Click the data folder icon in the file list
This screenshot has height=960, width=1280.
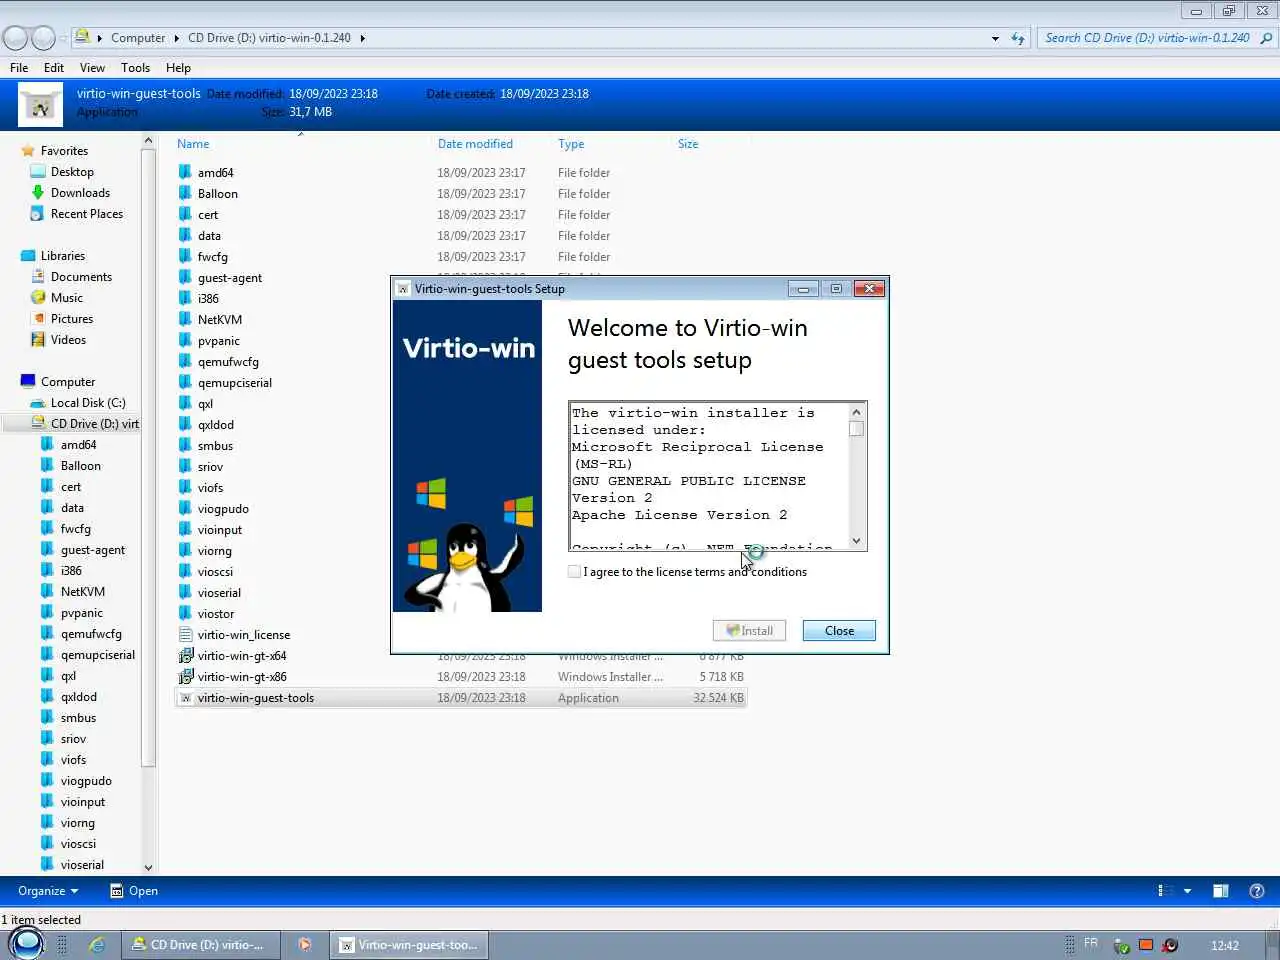pyautogui.click(x=185, y=235)
